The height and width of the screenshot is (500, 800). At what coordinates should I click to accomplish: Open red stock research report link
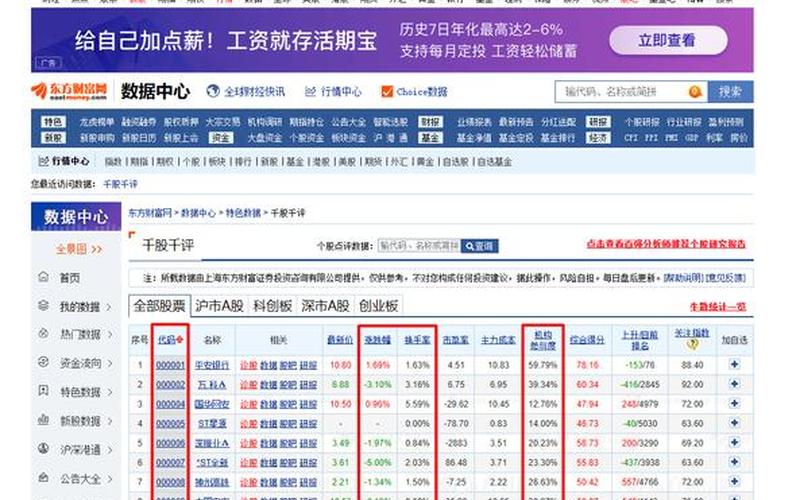[x=666, y=244]
